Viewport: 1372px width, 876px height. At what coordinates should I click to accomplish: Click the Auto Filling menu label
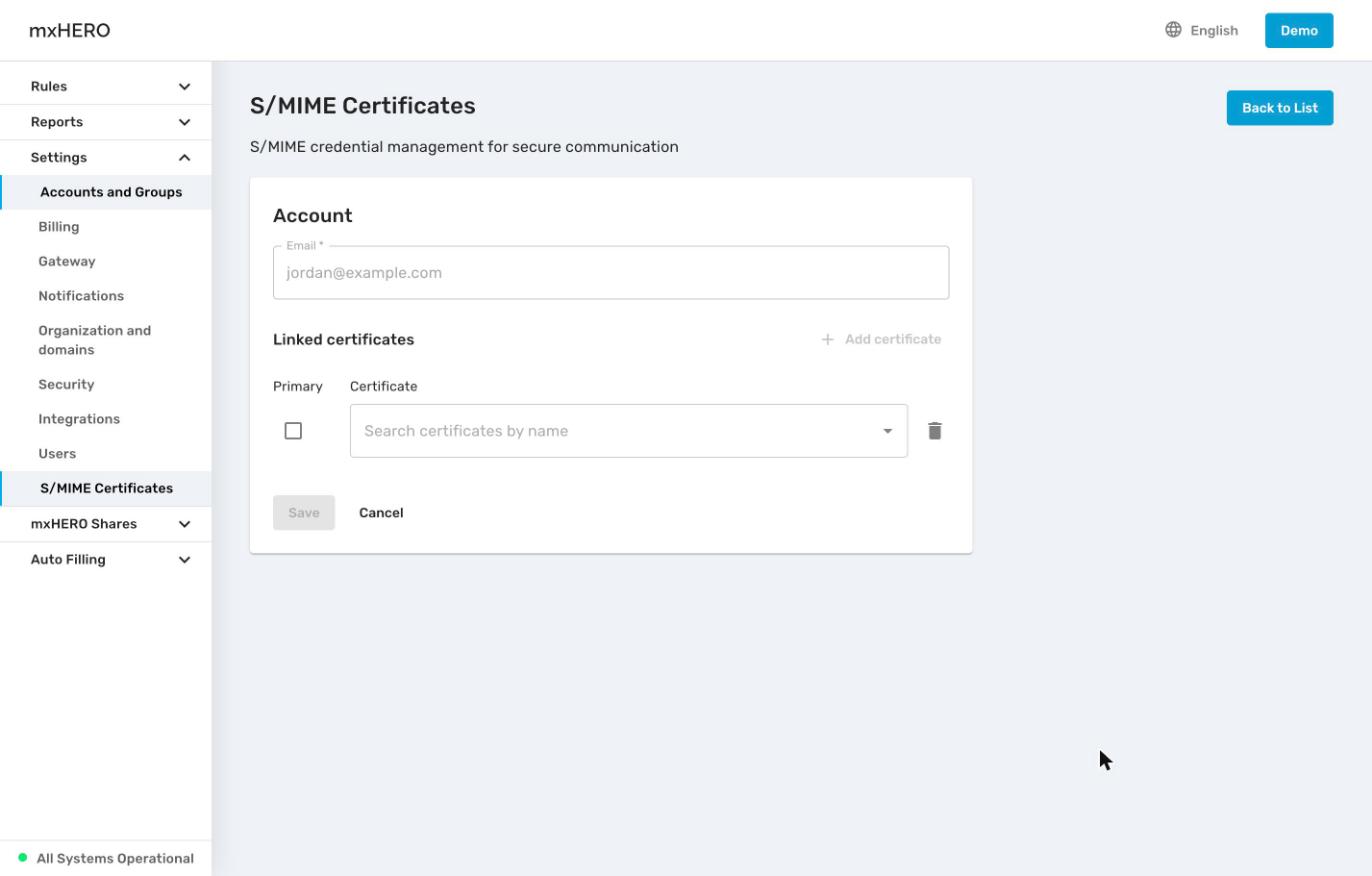(68, 560)
